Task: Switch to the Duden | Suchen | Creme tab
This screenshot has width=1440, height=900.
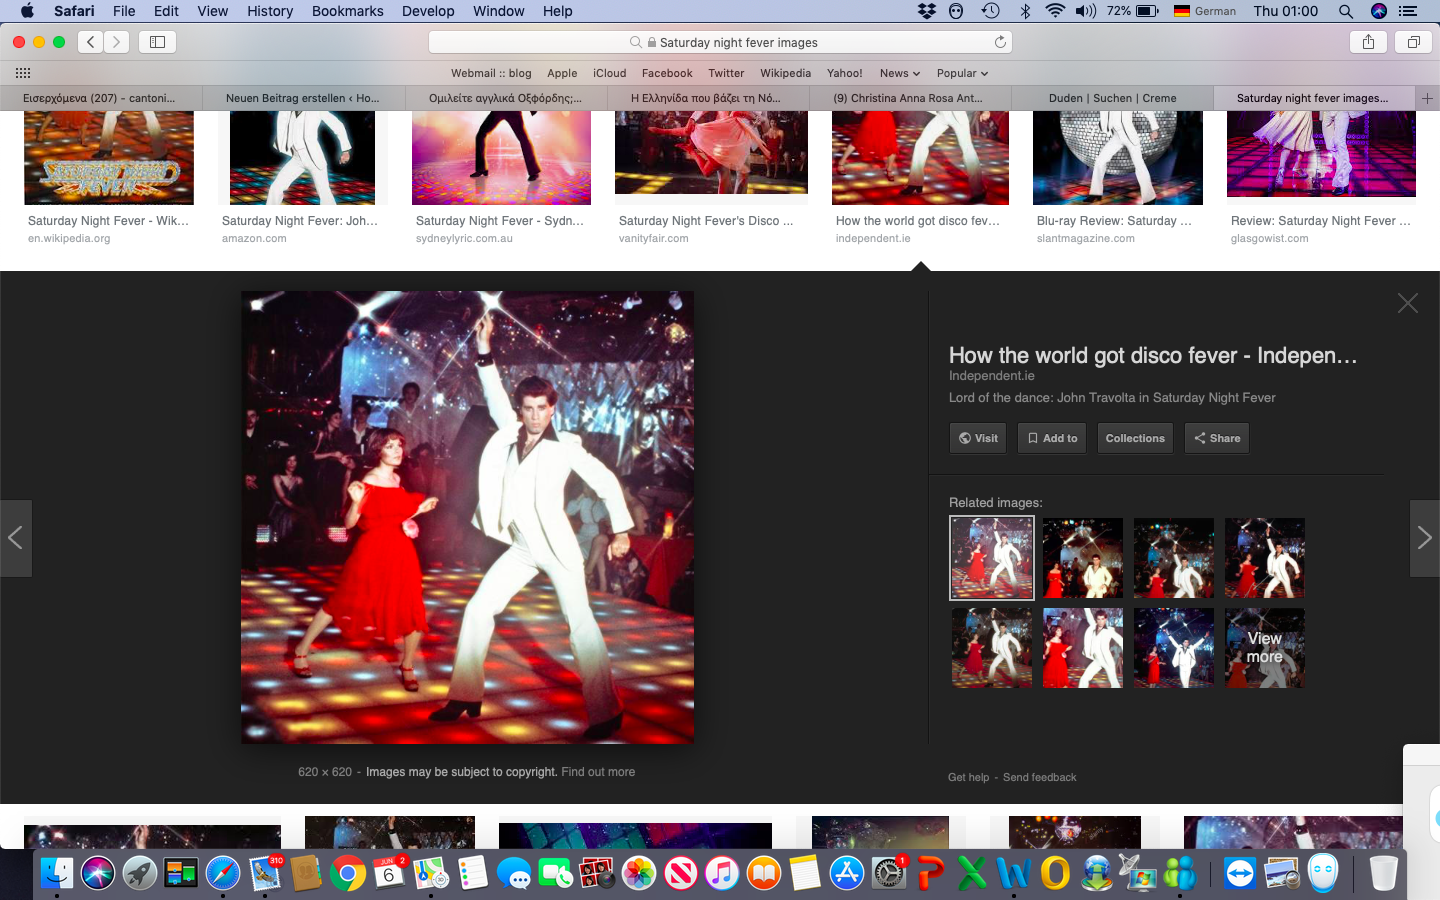Action: (1112, 98)
